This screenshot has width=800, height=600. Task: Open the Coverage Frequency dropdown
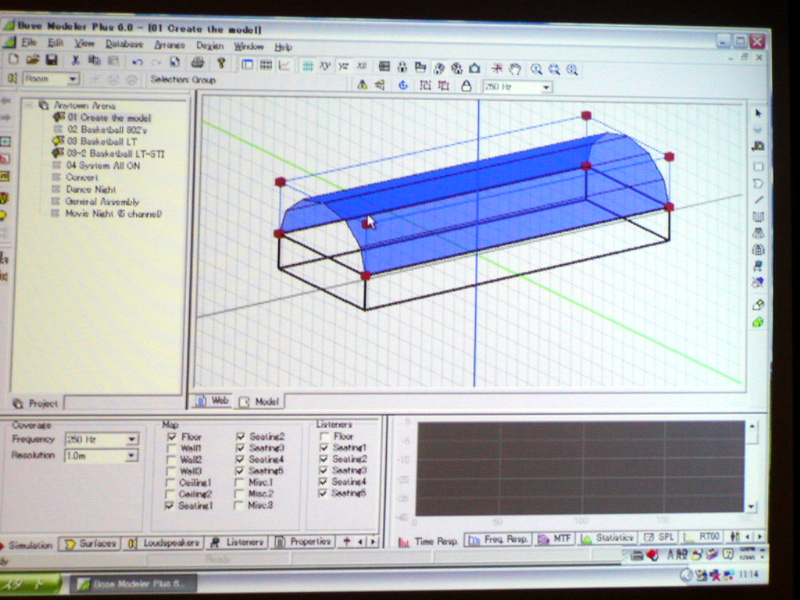tap(132, 439)
